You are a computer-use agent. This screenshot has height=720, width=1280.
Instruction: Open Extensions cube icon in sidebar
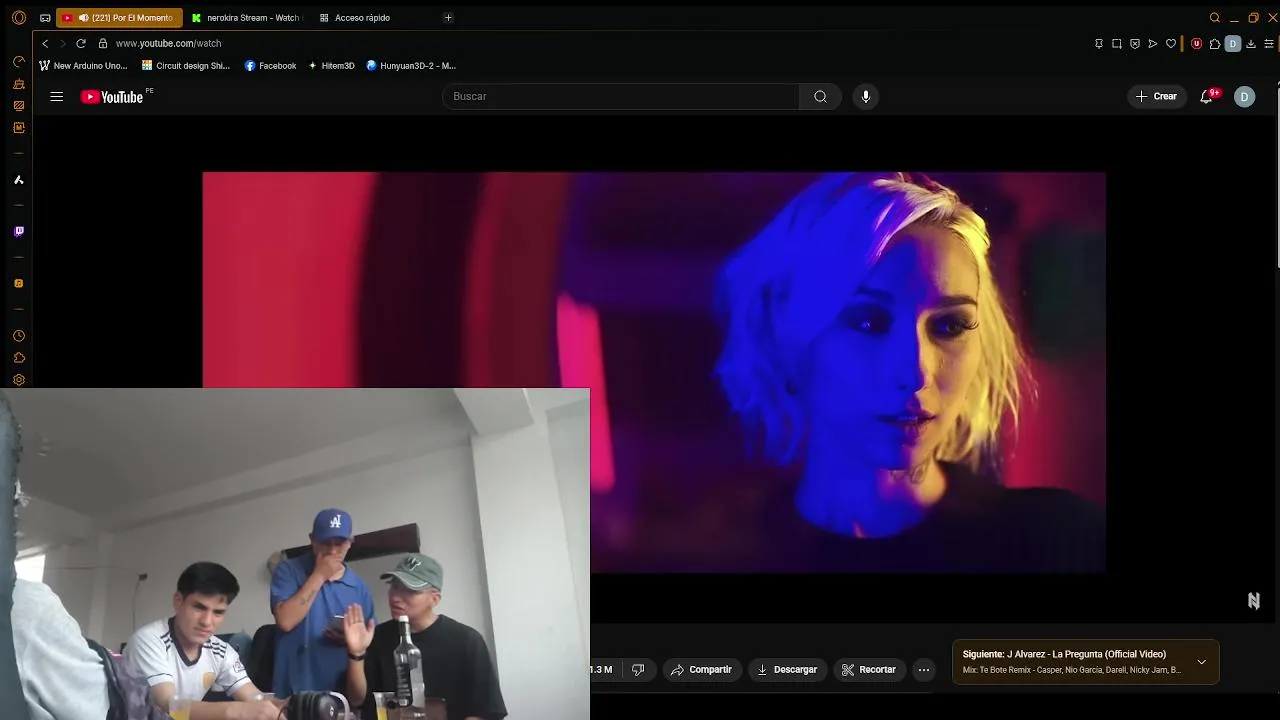pyautogui.click(x=19, y=358)
